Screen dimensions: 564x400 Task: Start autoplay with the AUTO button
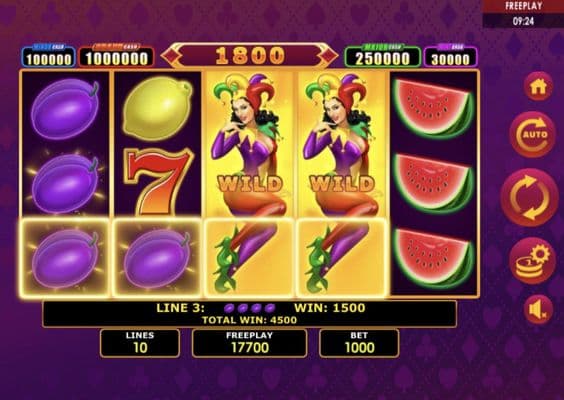tap(533, 135)
